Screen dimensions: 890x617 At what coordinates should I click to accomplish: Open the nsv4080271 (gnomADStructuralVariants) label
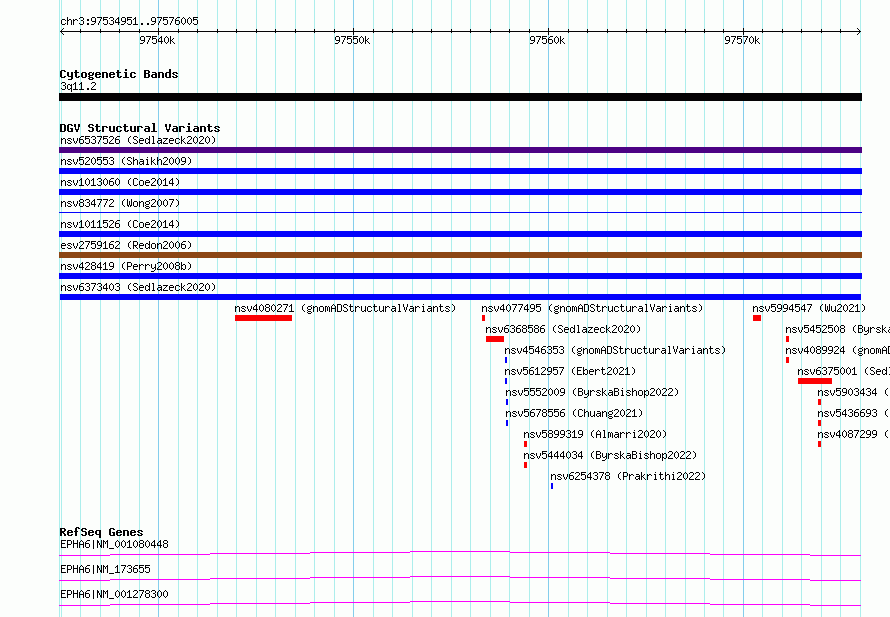(x=345, y=308)
